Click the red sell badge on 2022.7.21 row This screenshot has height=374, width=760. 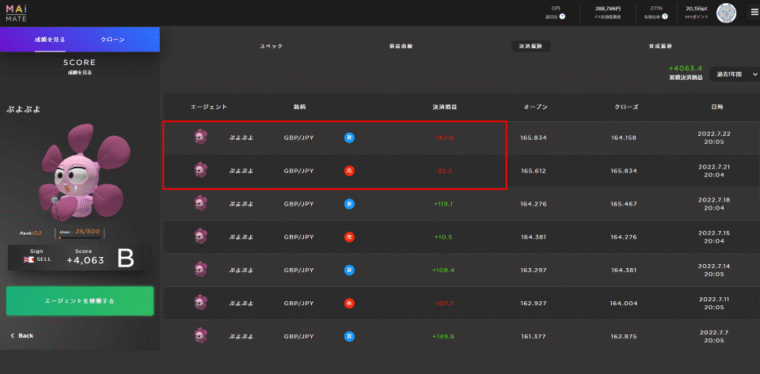pos(349,171)
